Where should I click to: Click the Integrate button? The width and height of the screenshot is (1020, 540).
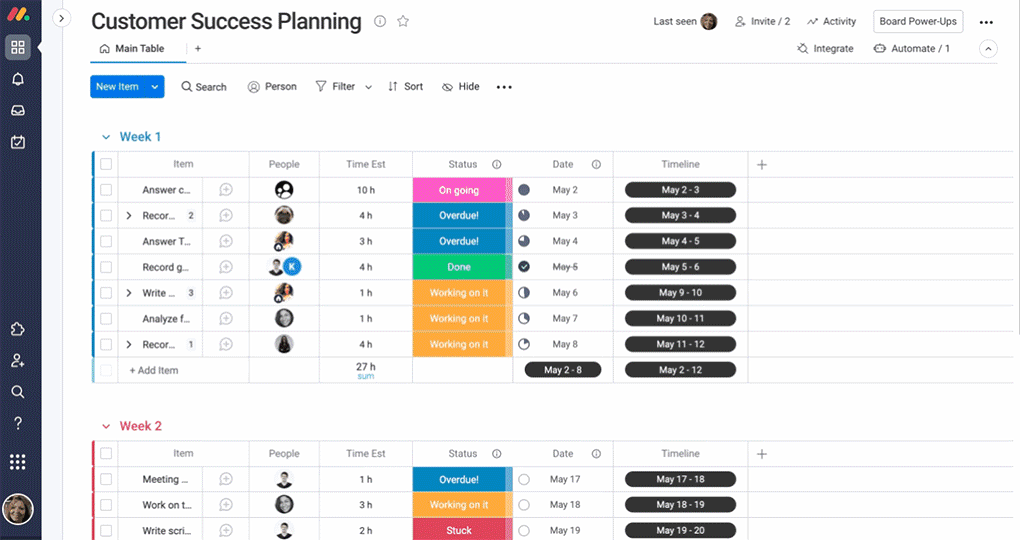(825, 49)
